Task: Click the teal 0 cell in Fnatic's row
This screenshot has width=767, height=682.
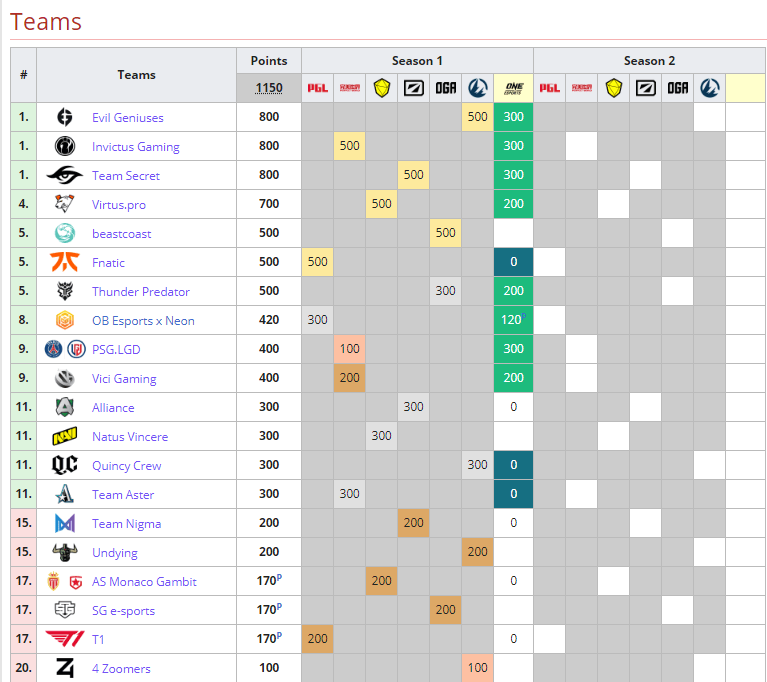Action: 513,263
